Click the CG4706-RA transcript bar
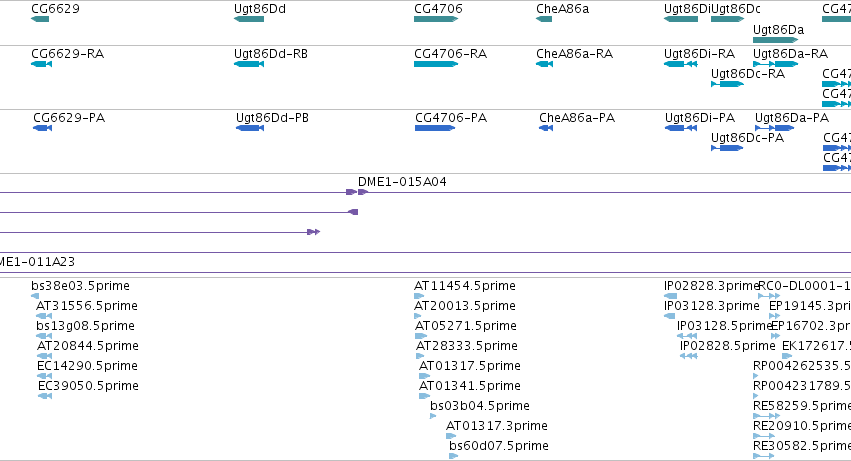This screenshot has width=851, height=461. coord(436,64)
